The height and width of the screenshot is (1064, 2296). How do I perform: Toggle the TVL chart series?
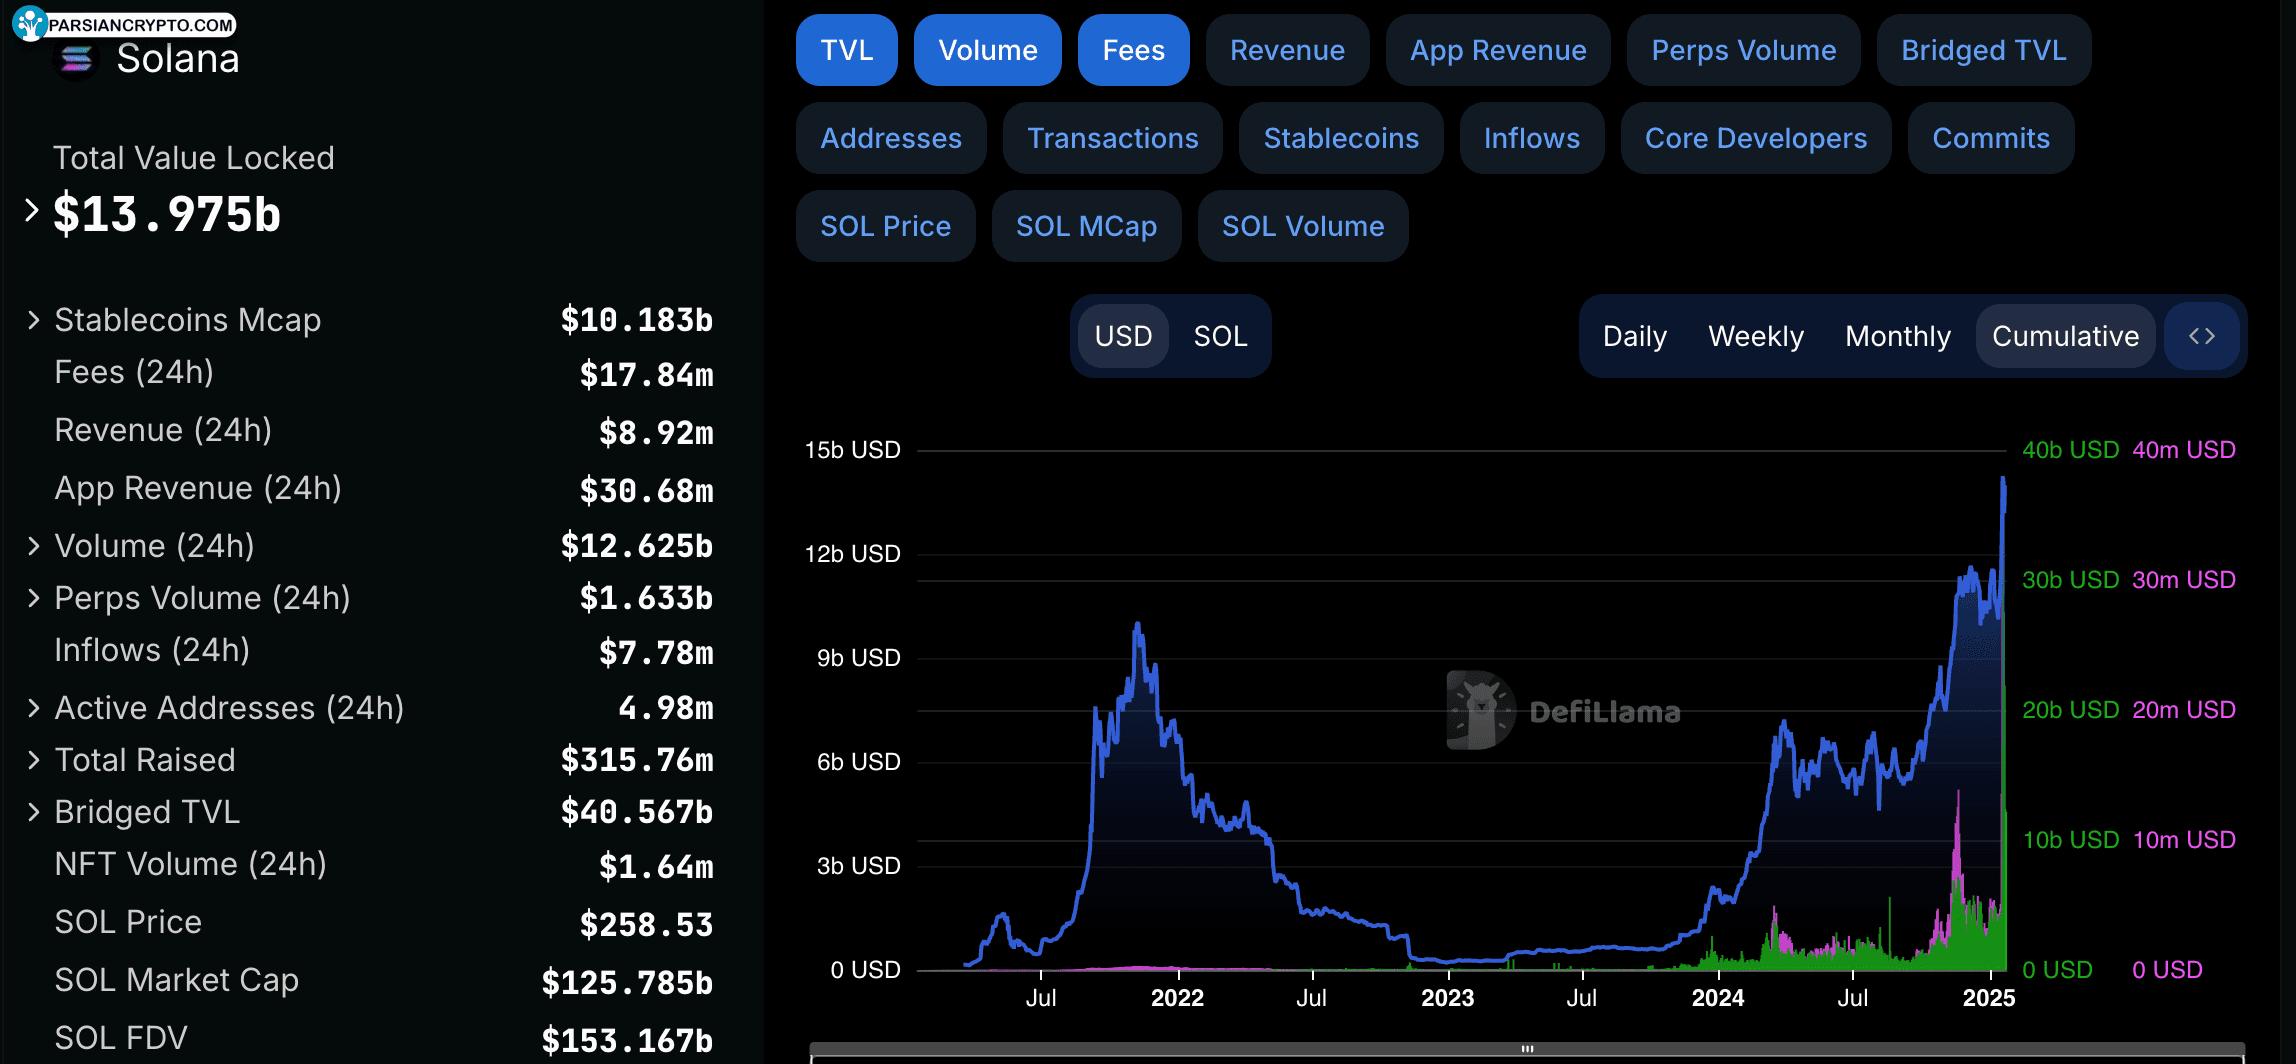tap(846, 50)
